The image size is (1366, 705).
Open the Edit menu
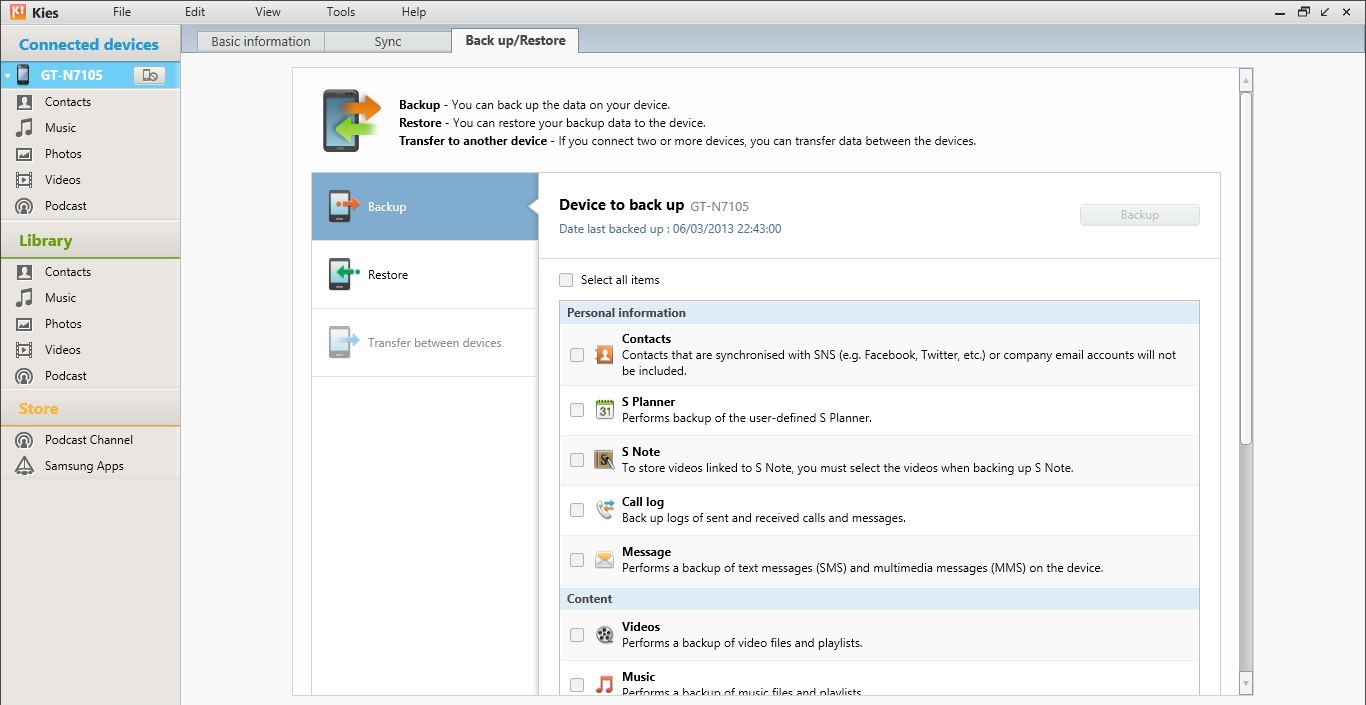coord(195,12)
